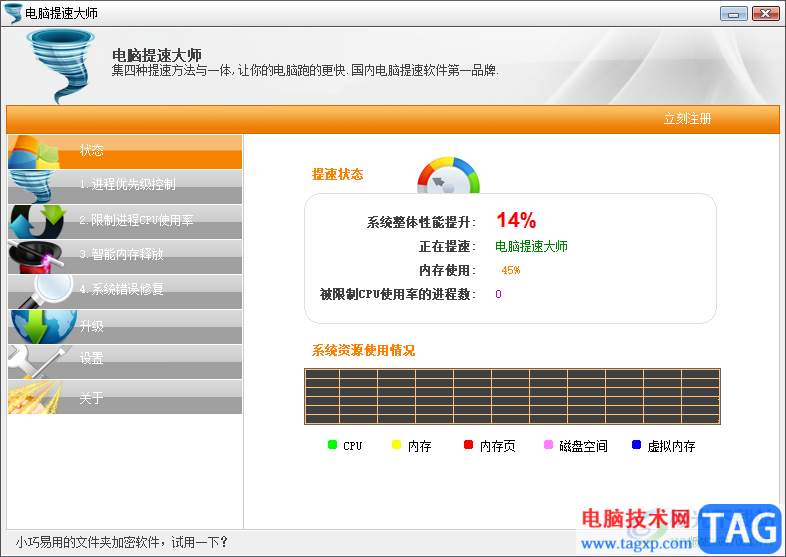Click the blue 虚拟内存 legend swatch

637,445
